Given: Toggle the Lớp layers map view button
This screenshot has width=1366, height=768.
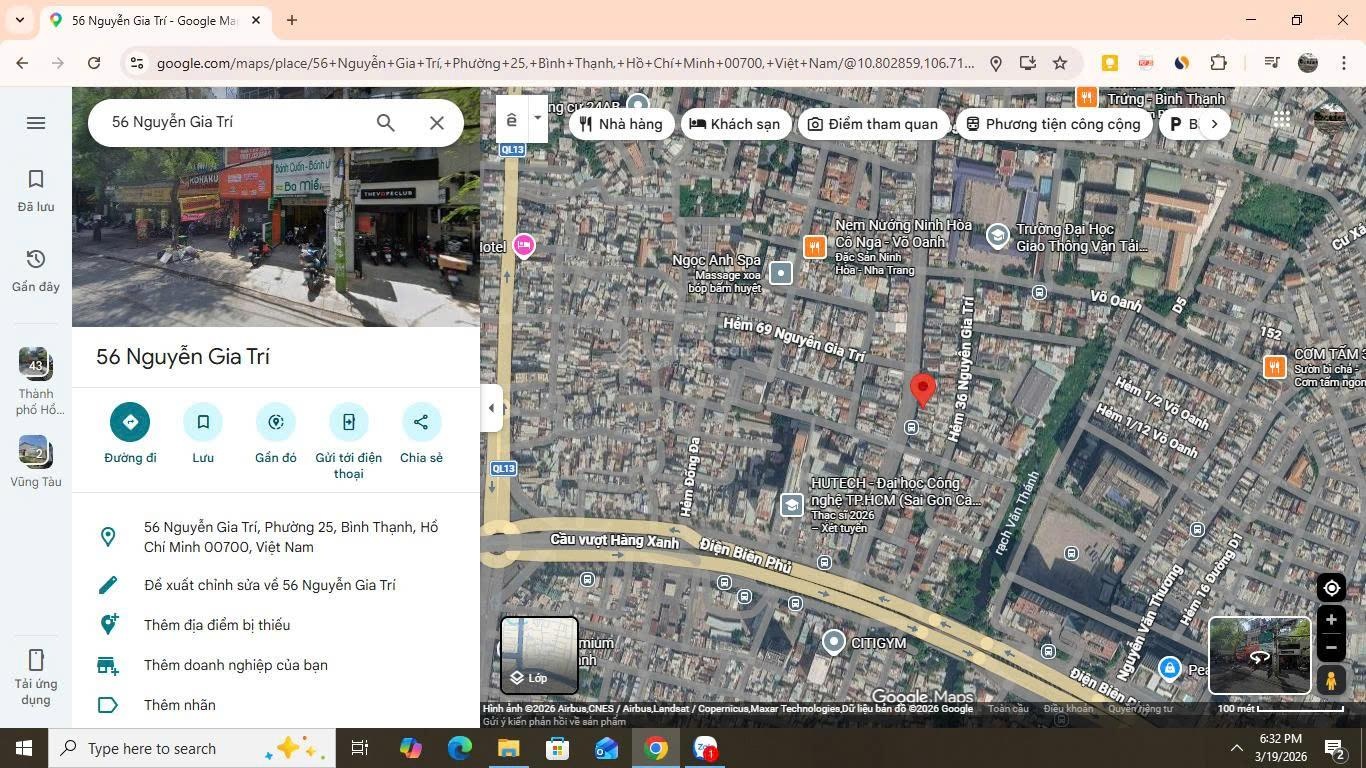Looking at the screenshot, I should 539,655.
